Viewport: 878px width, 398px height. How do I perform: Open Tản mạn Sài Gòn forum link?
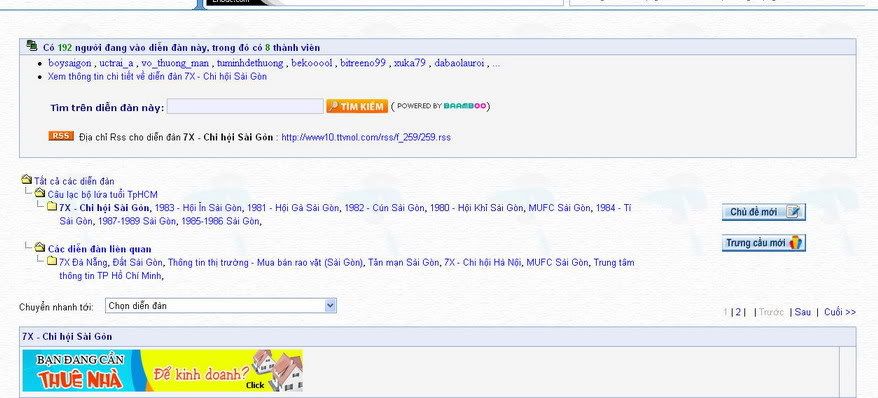[404, 262]
